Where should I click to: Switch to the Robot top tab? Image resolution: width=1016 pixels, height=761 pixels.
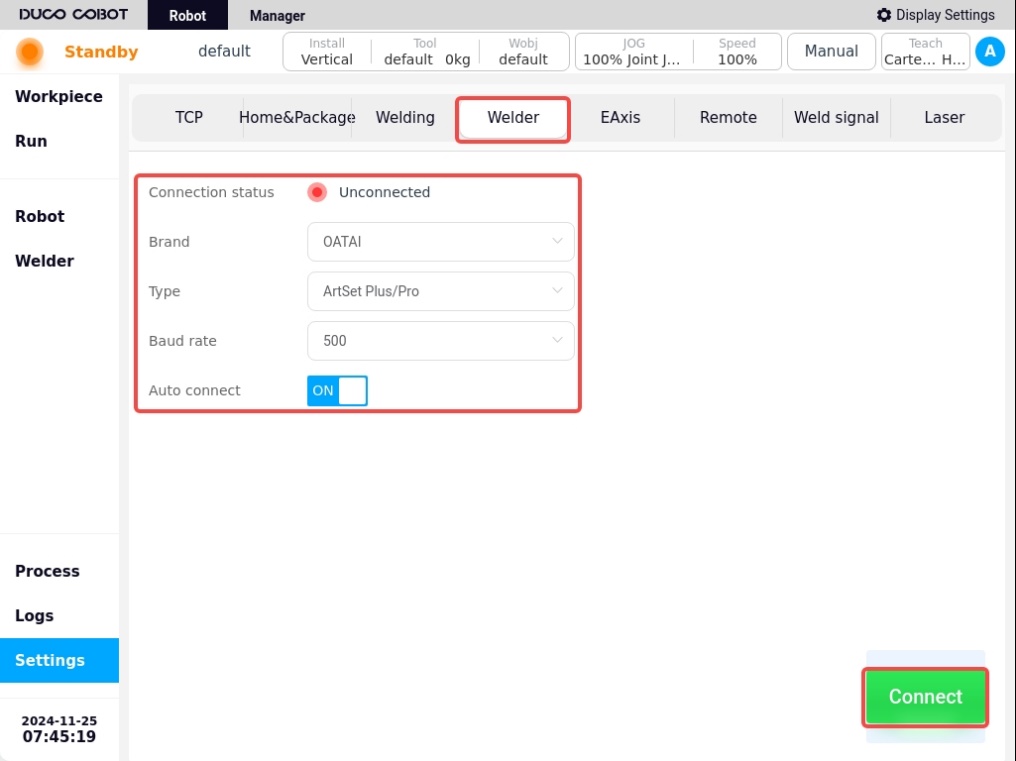187,15
